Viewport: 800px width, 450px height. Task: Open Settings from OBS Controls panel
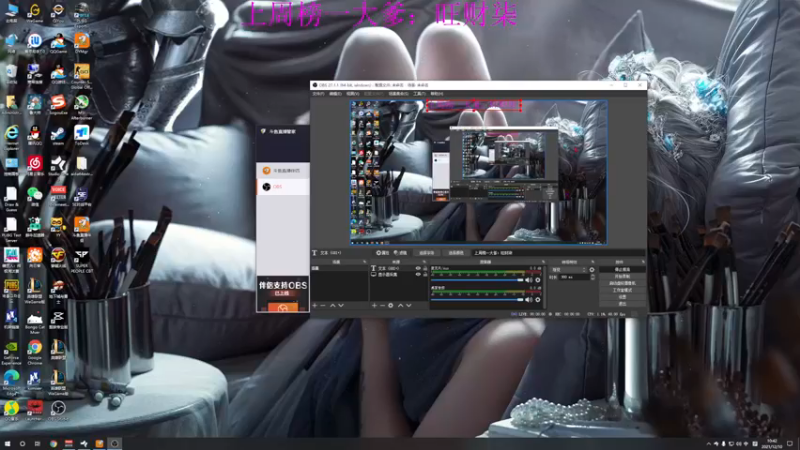pyautogui.click(x=622, y=297)
